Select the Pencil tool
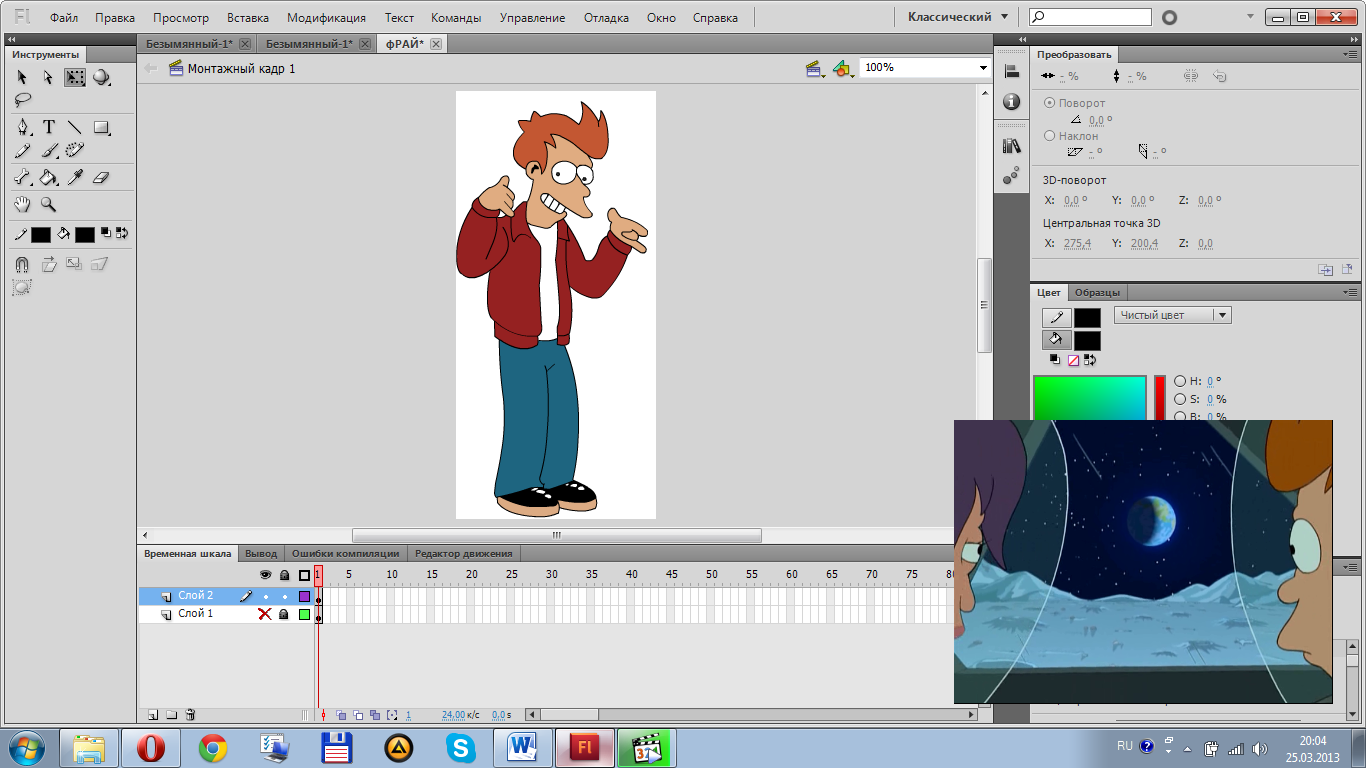The image size is (1366, 768). click(22, 150)
